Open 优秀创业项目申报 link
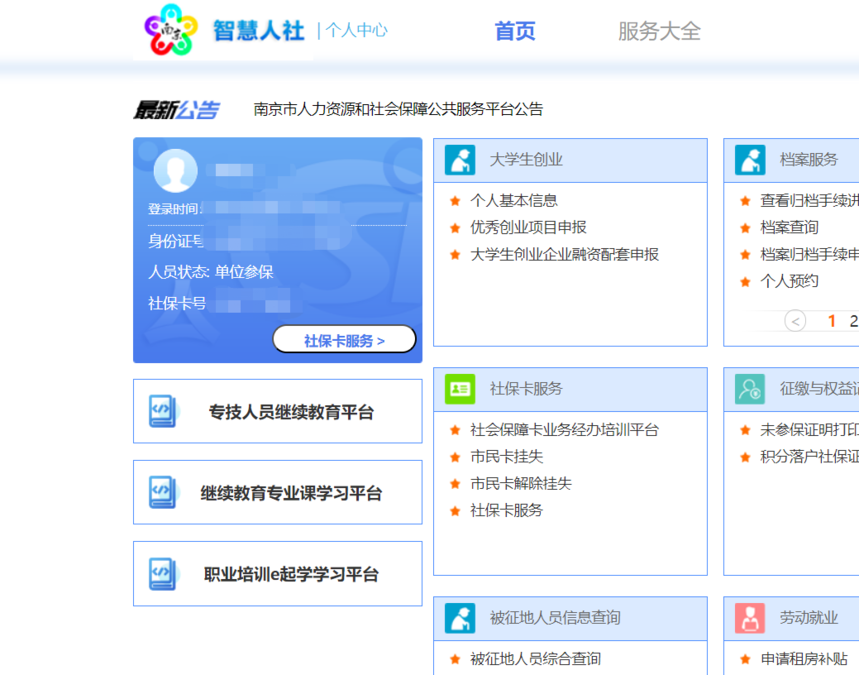 529,227
